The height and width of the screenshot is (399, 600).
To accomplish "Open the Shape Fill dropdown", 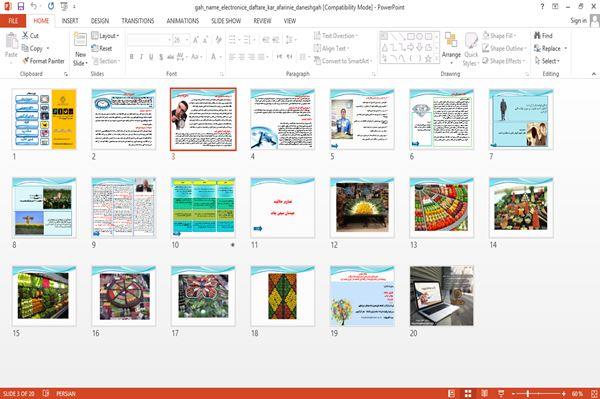I will [499, 36].
